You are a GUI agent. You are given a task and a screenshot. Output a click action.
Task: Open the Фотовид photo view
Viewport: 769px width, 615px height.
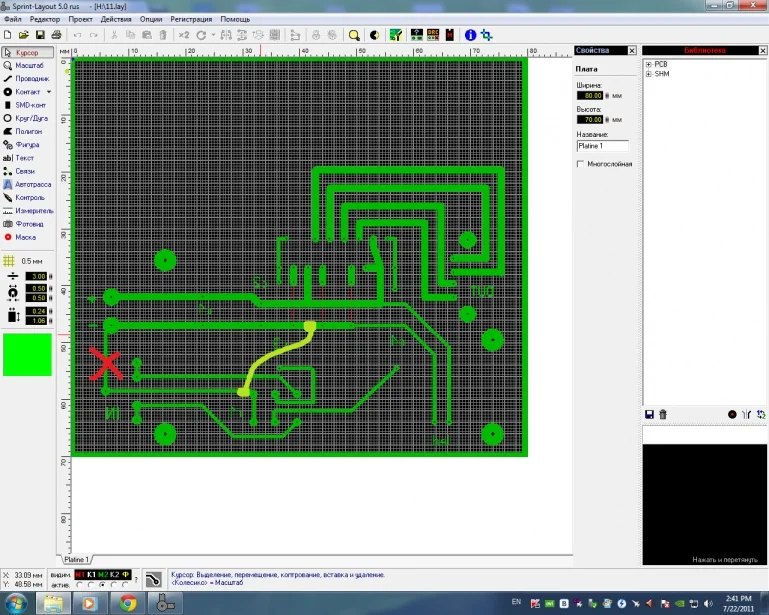(26, 224)
